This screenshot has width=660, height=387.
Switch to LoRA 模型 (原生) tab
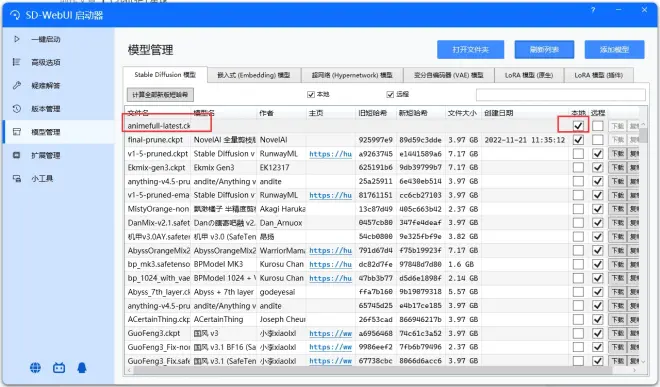529,75
